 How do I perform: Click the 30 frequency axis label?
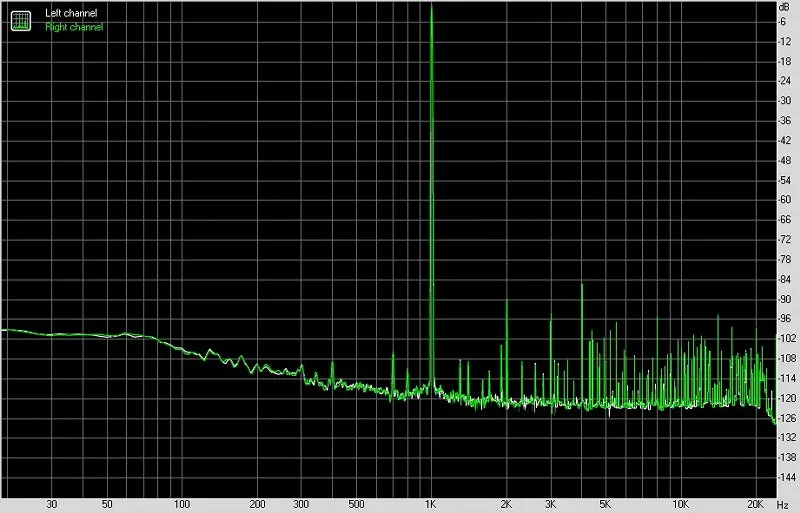point(52,505)
